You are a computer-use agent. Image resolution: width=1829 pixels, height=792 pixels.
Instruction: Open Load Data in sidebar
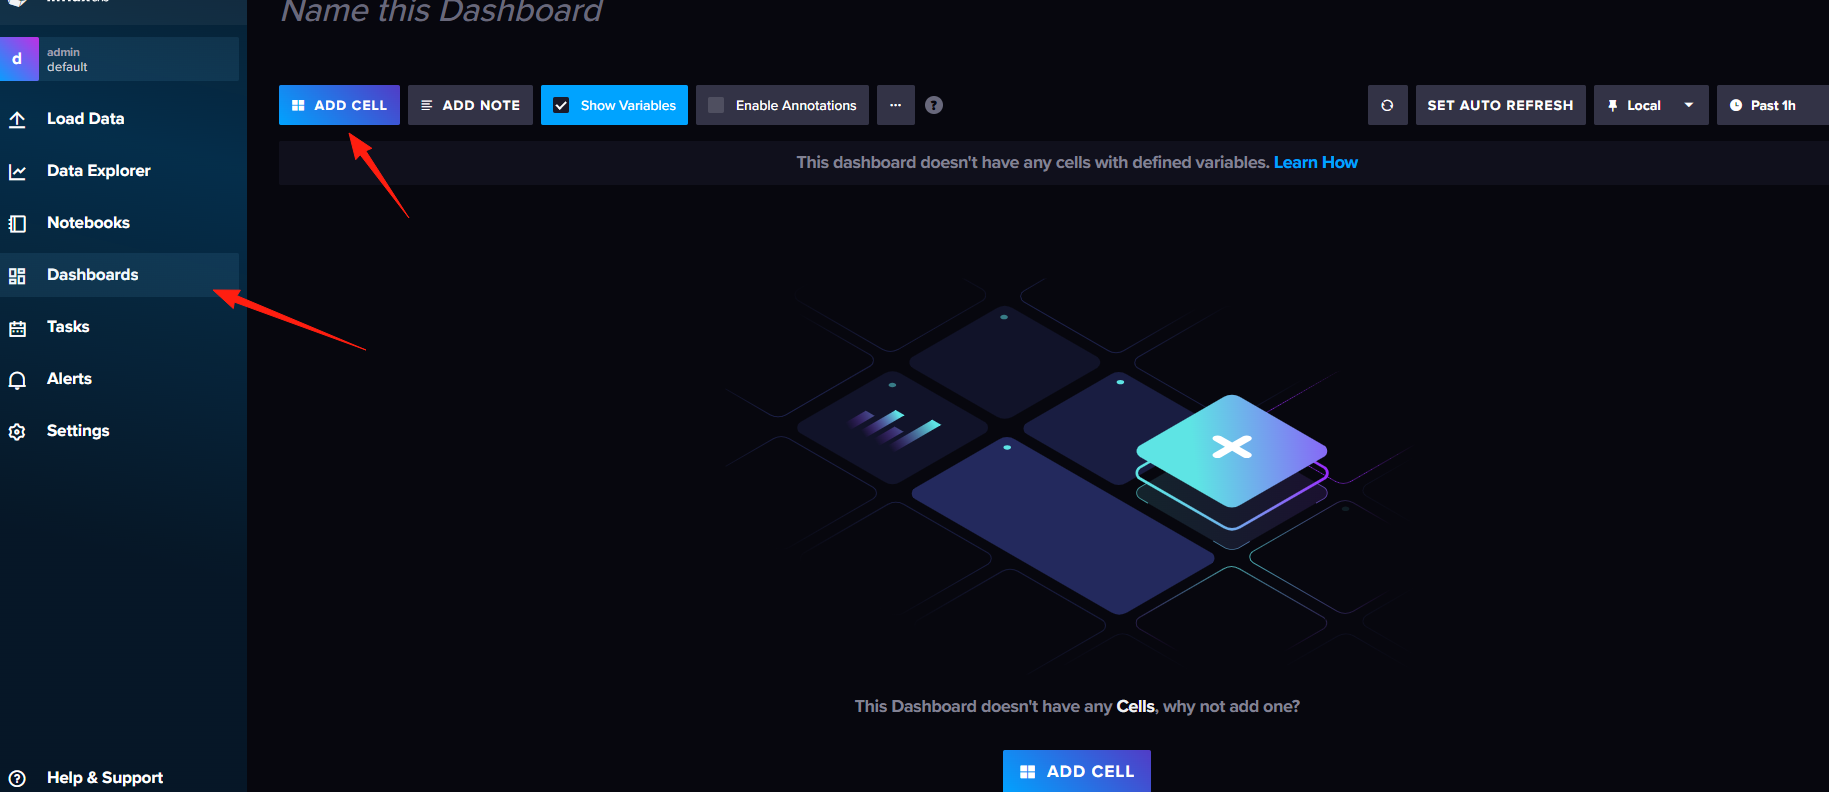click(119, 119)
